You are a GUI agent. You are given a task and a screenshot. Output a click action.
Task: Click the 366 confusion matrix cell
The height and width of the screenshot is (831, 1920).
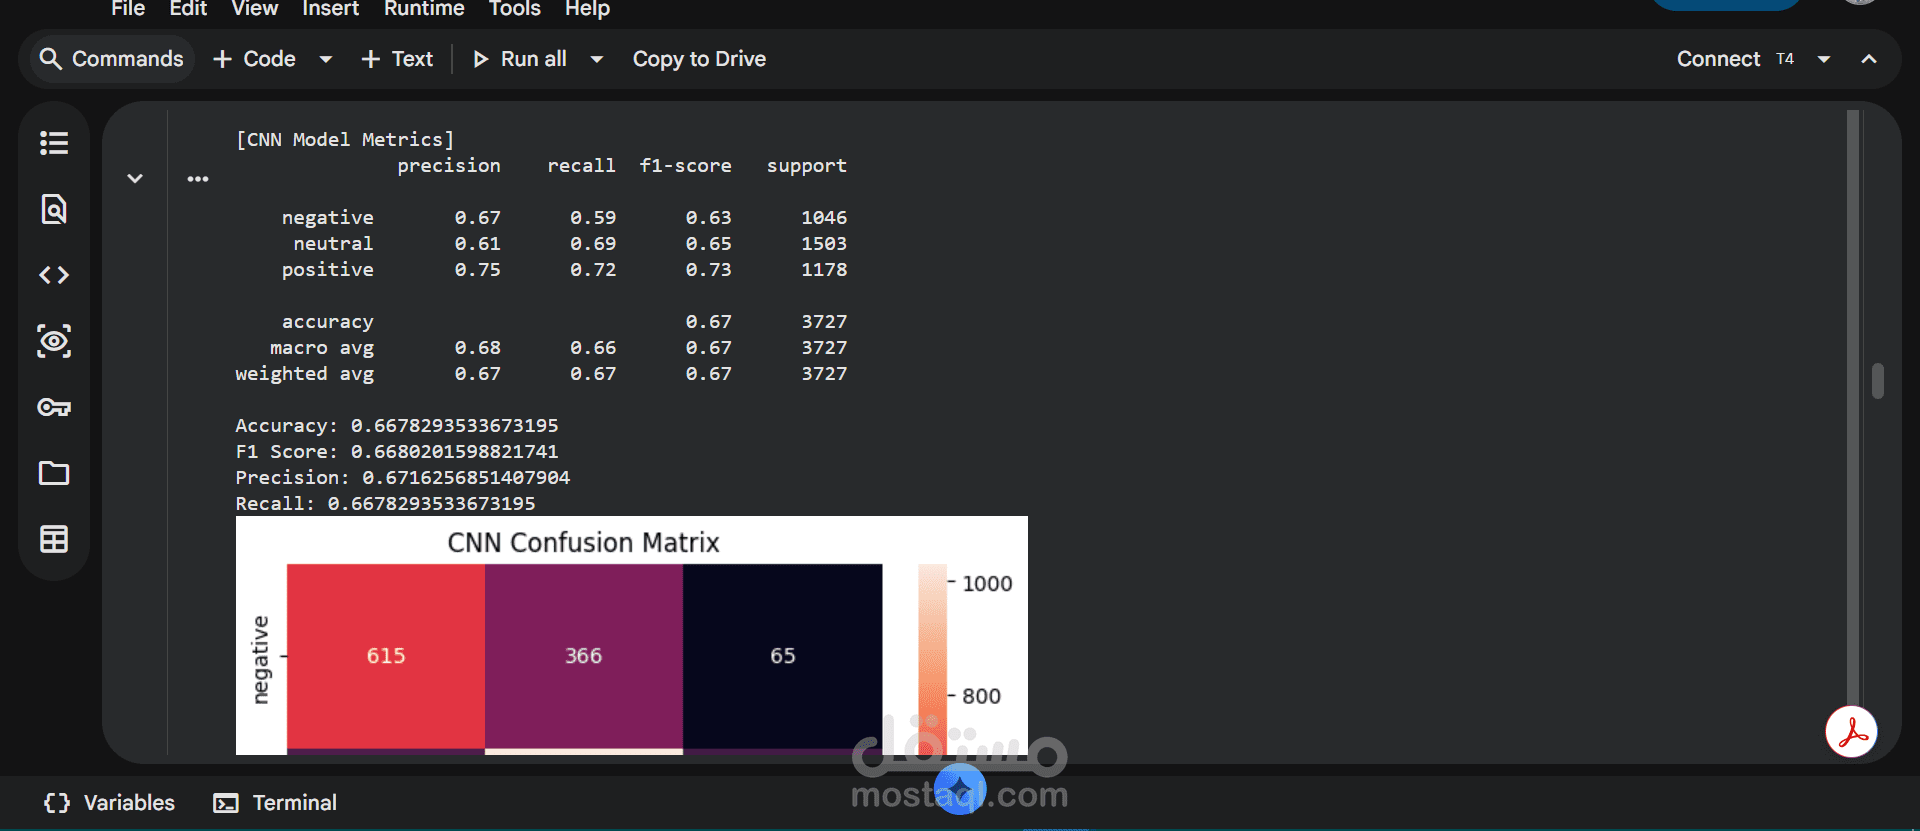[x=584, y=656]
